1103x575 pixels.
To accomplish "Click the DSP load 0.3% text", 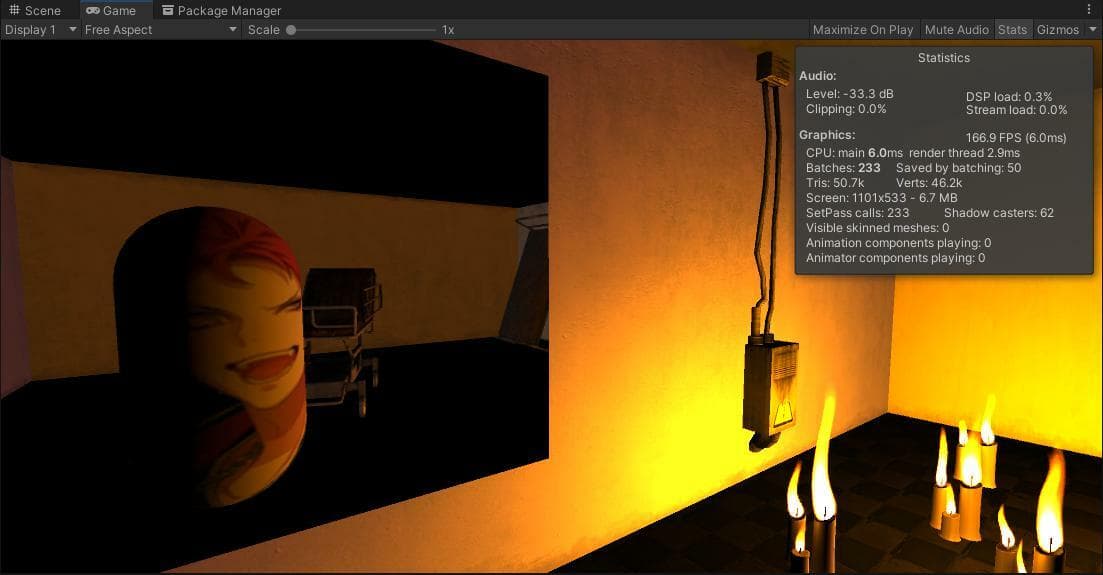I will 1009,96.
